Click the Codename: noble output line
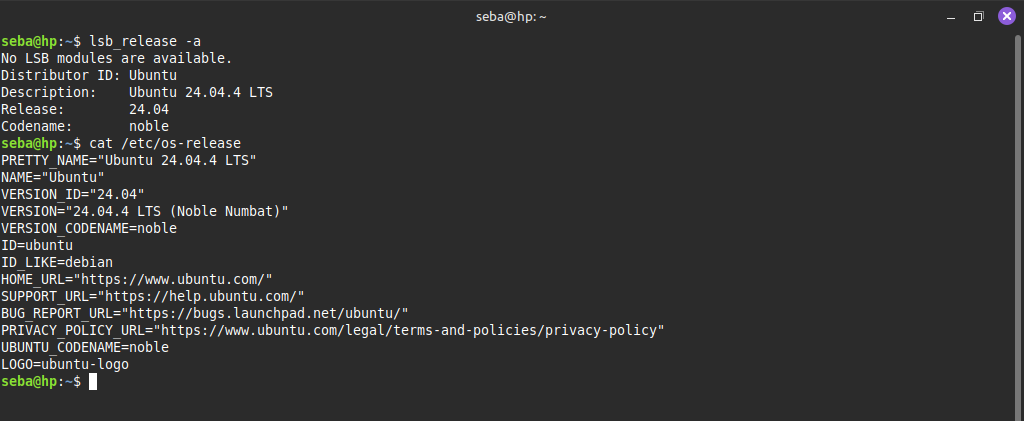1024x421 pixels. (x=85, y=126)
